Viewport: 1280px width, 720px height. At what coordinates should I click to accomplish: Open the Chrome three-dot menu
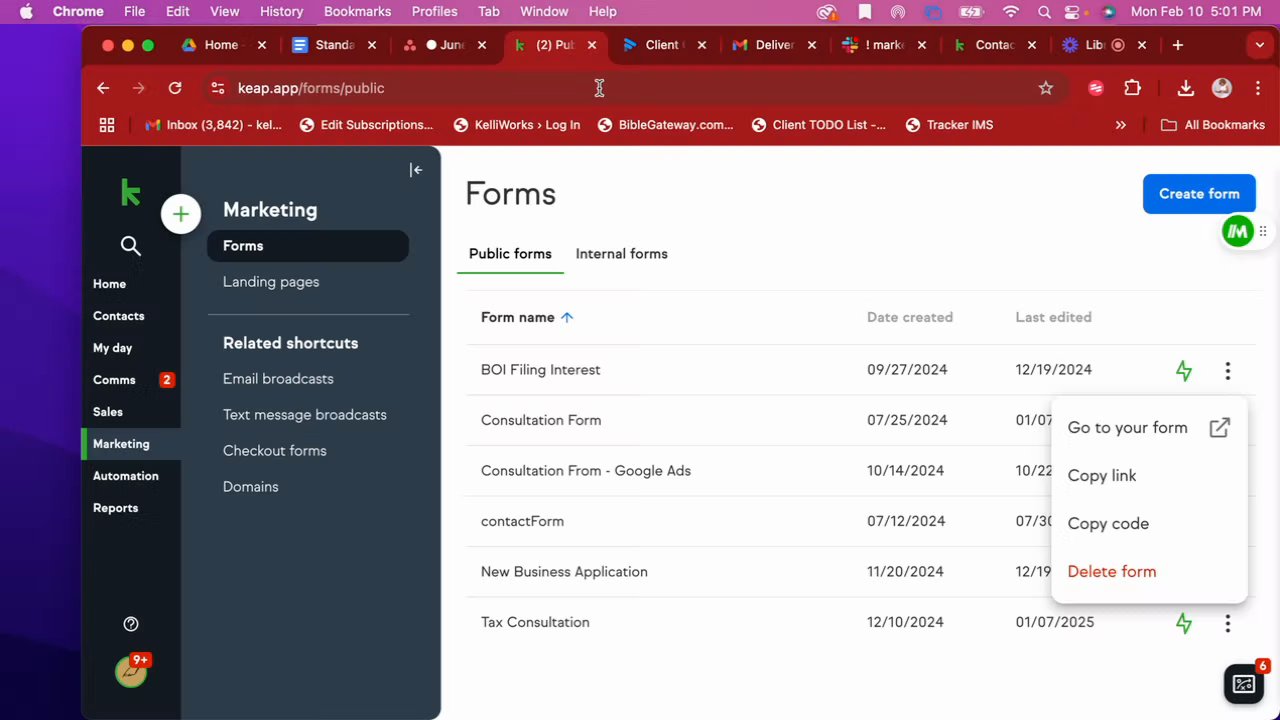[x=1257, y=88]
